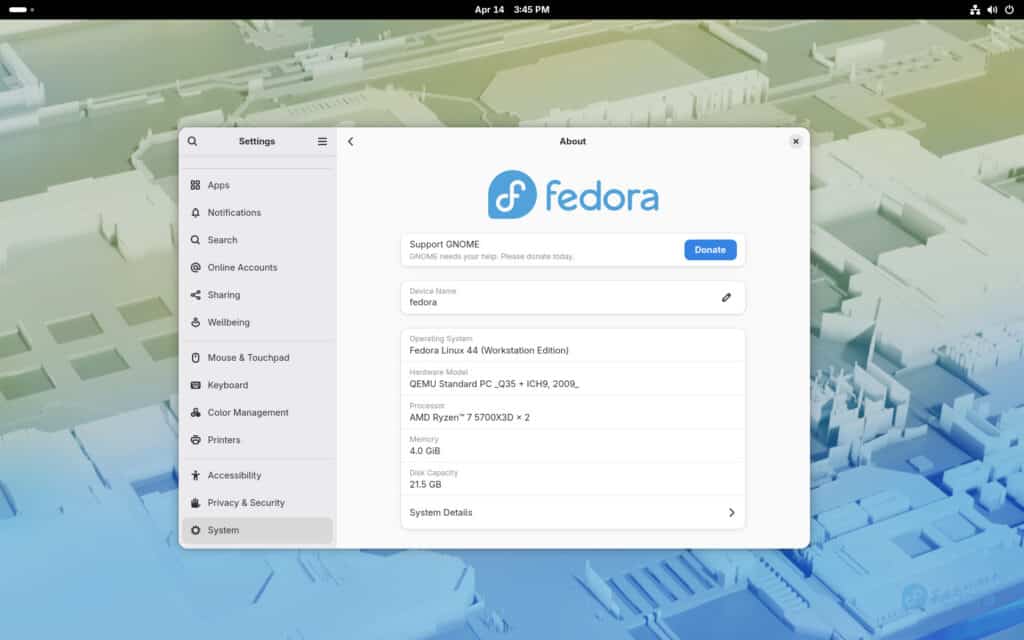The height and width of the screenshot is (640, 1024).
Task: Go back using the arrow in About
Action: click(x=350, y=141)
